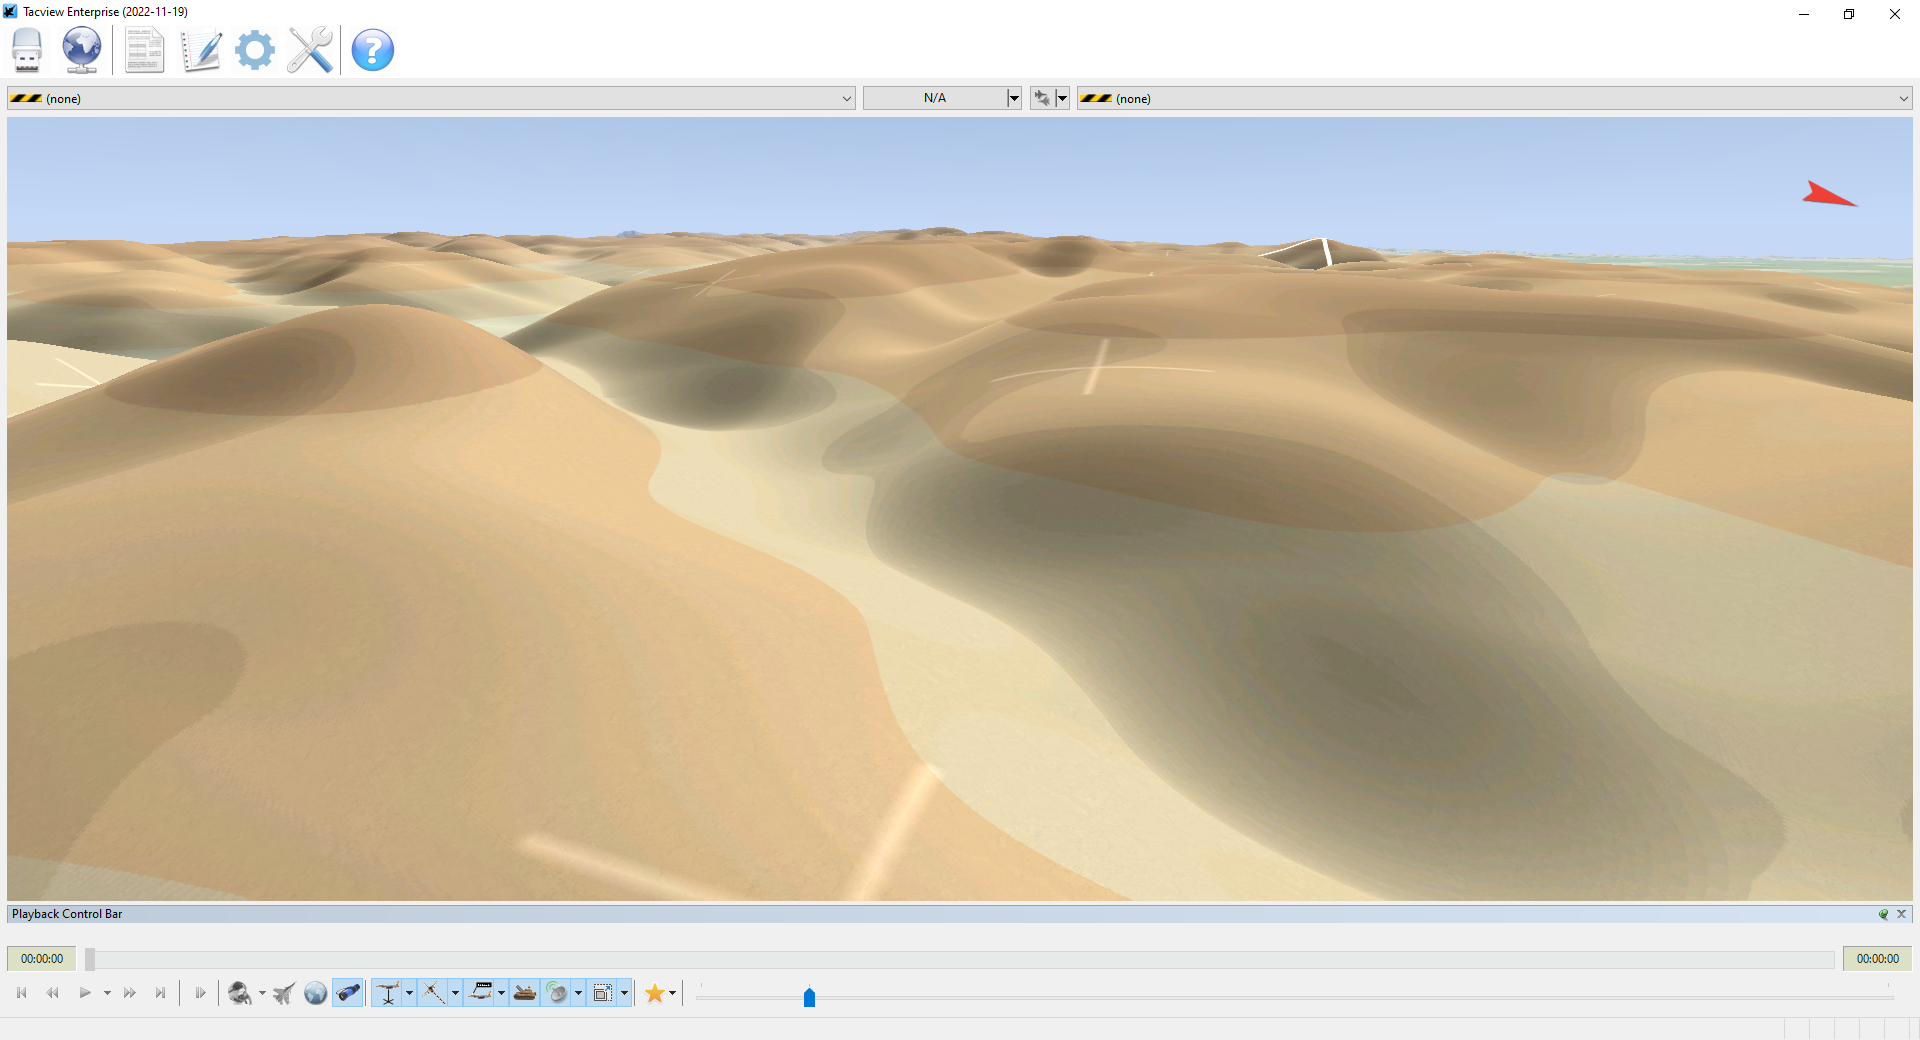The height and width of the screenshot is (1040, 1920).
Task: Pin the Playback Control Bar panel
Action: pos(1883,914)
